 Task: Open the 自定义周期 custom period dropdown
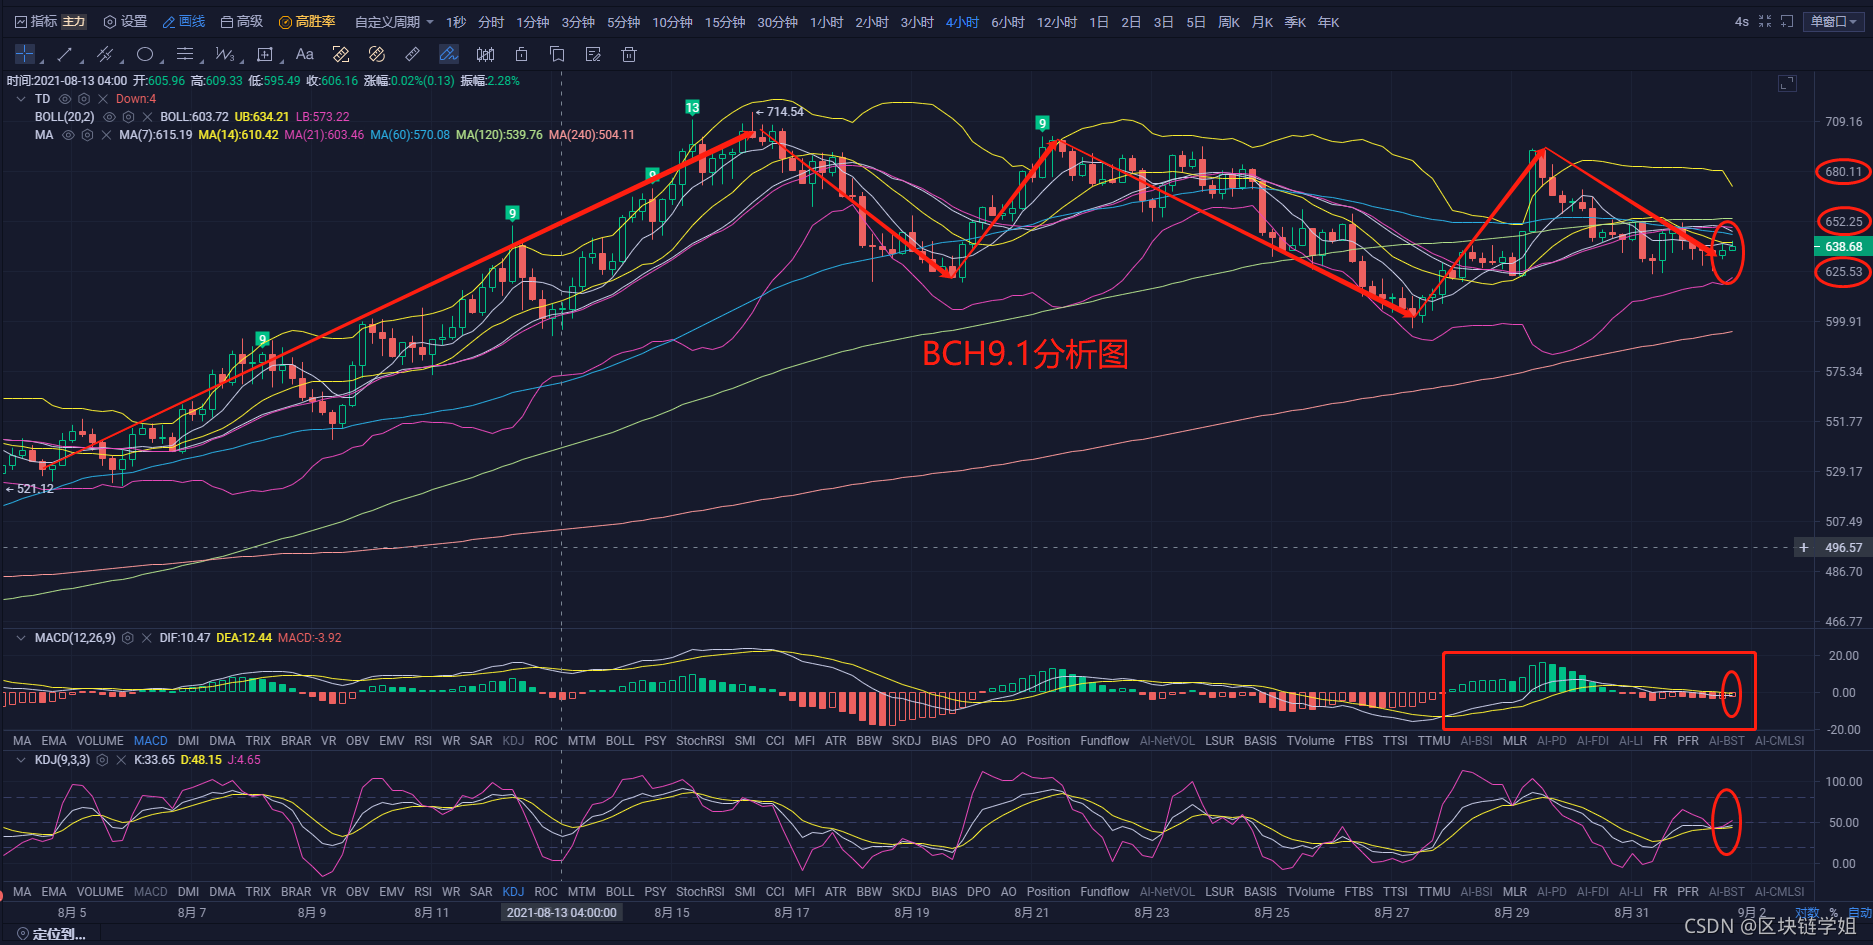394,22
